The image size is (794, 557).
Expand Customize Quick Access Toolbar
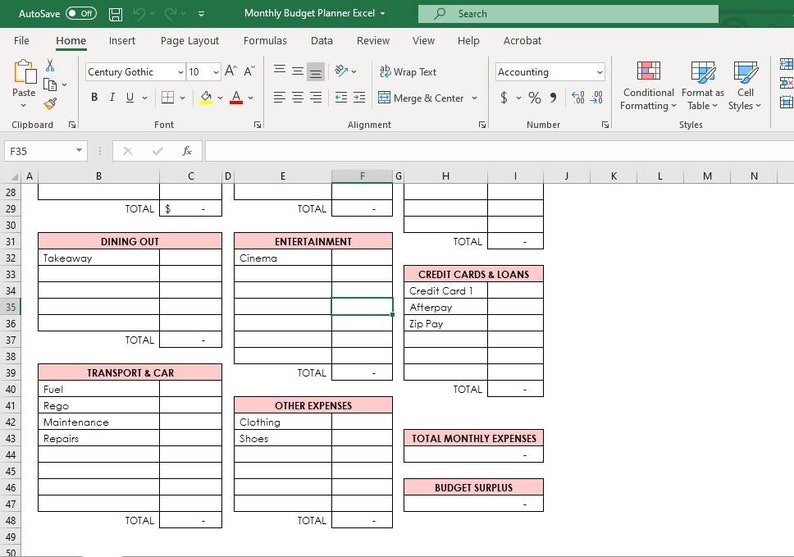coord(201,14)
